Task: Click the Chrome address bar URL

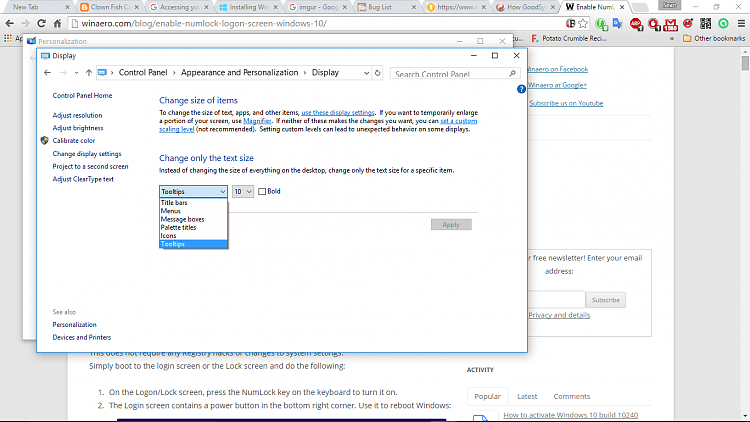Action: click(x=204, y=23)
